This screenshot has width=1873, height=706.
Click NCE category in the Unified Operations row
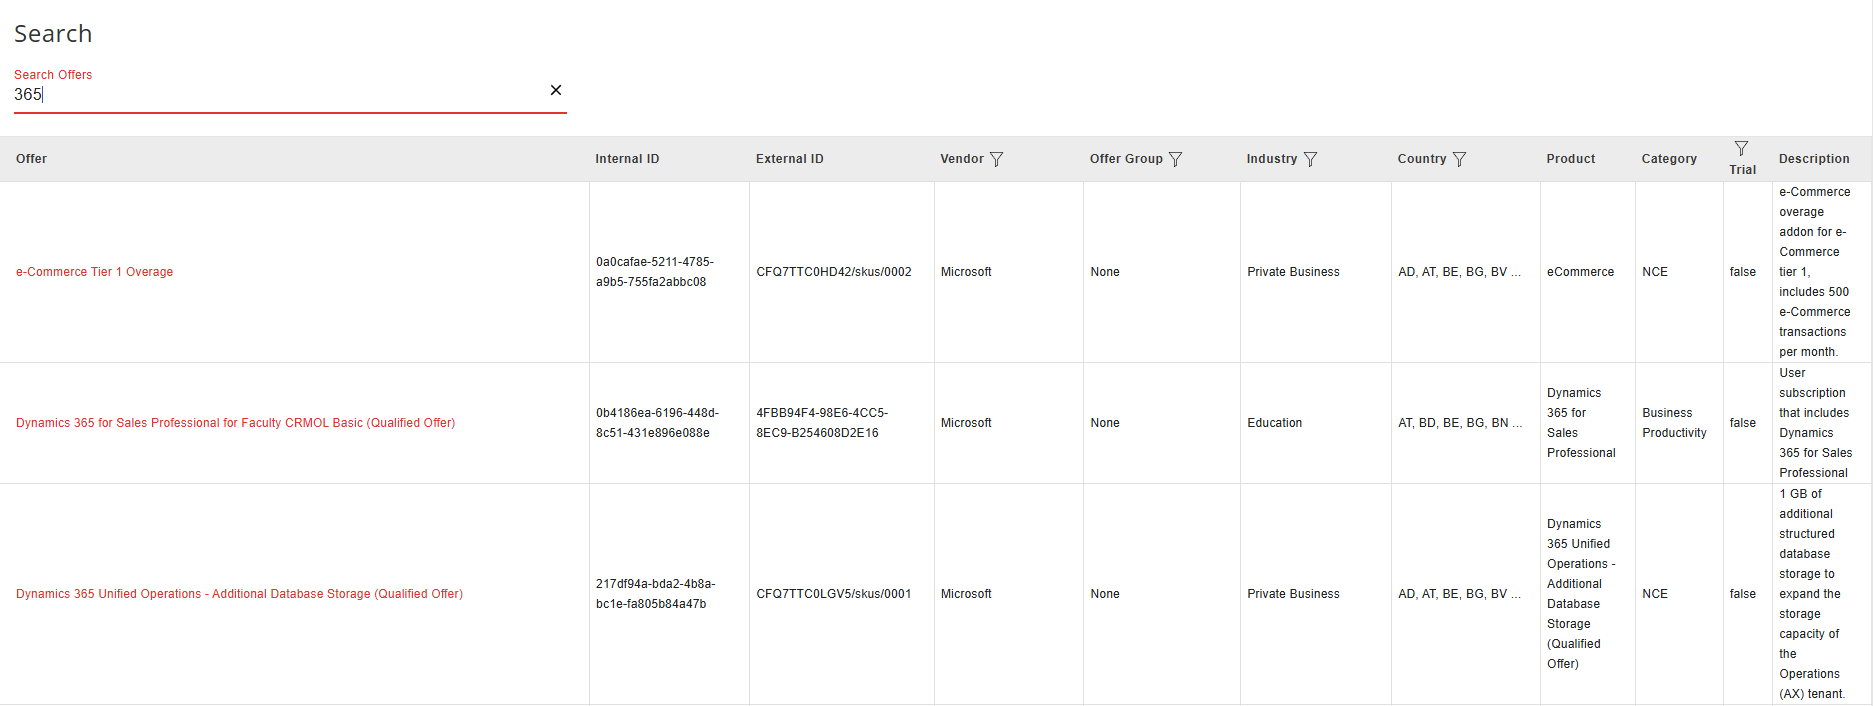(x=1655, y=594)
